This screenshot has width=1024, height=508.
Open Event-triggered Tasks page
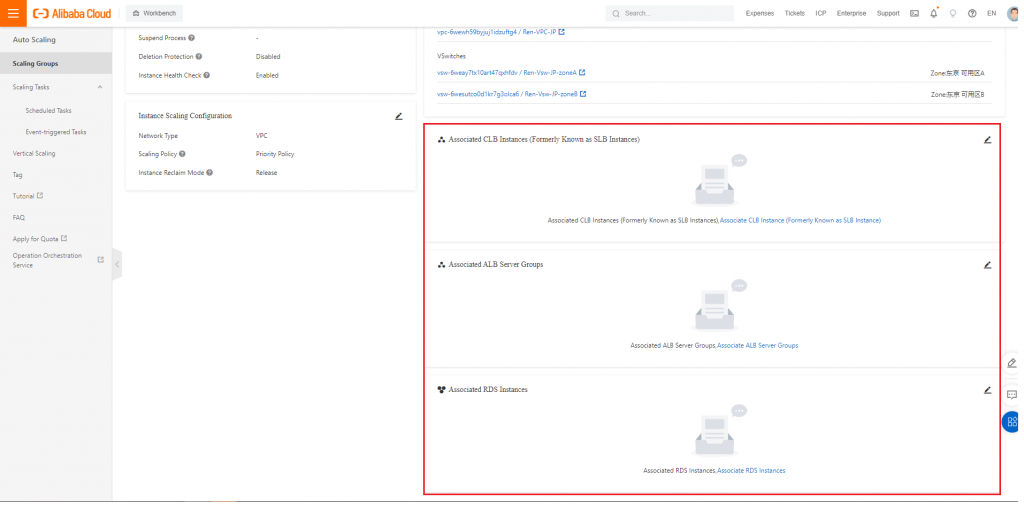56,132
